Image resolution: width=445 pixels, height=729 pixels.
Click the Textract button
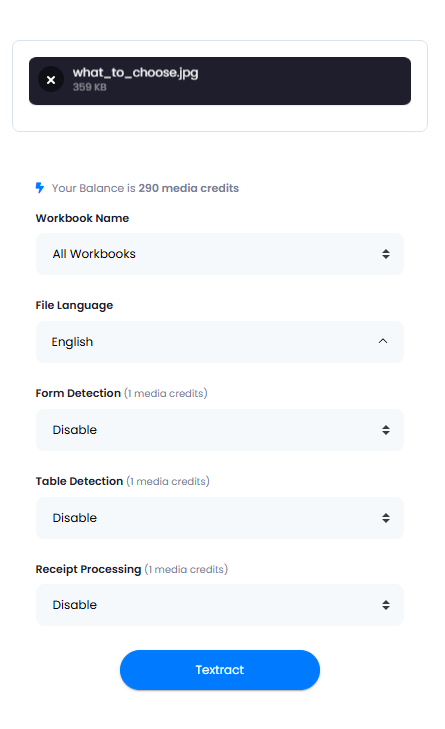pos(219,670)
